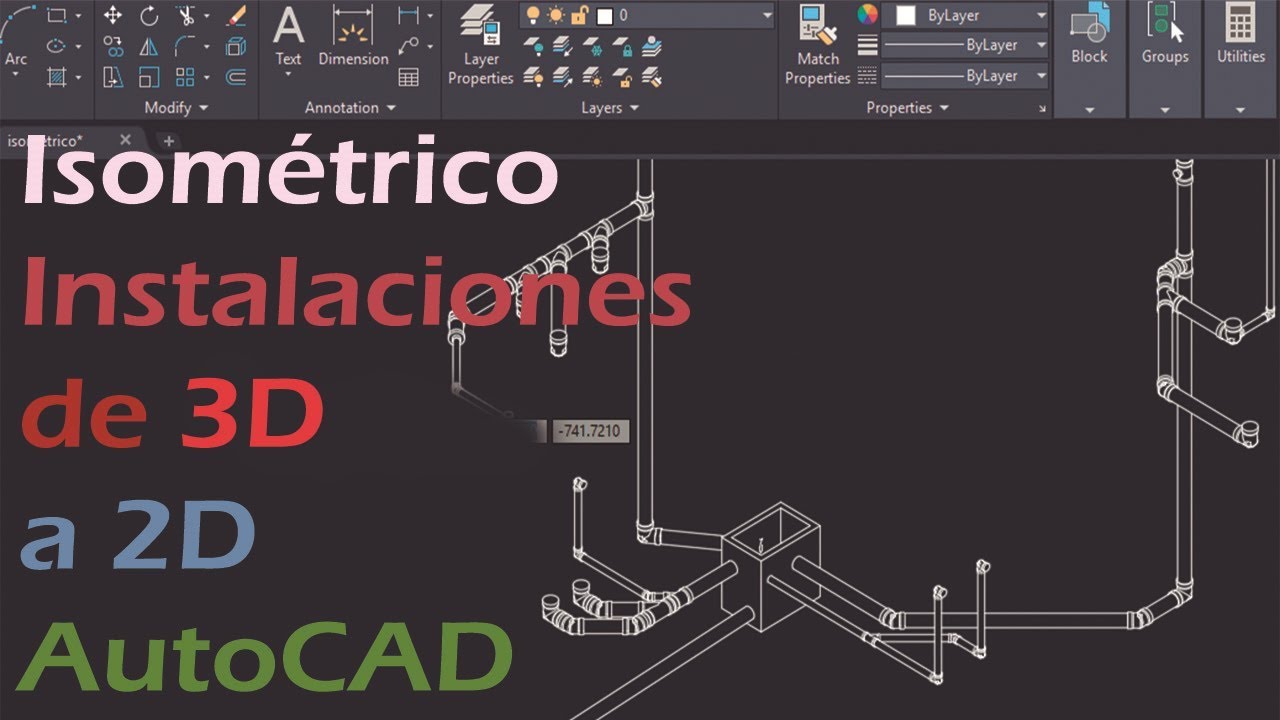Image resolution: width=1280 pixels, height=720 pixels.
Task: Open the Array dropdown arrow
Action: click(x=206, y=77)
